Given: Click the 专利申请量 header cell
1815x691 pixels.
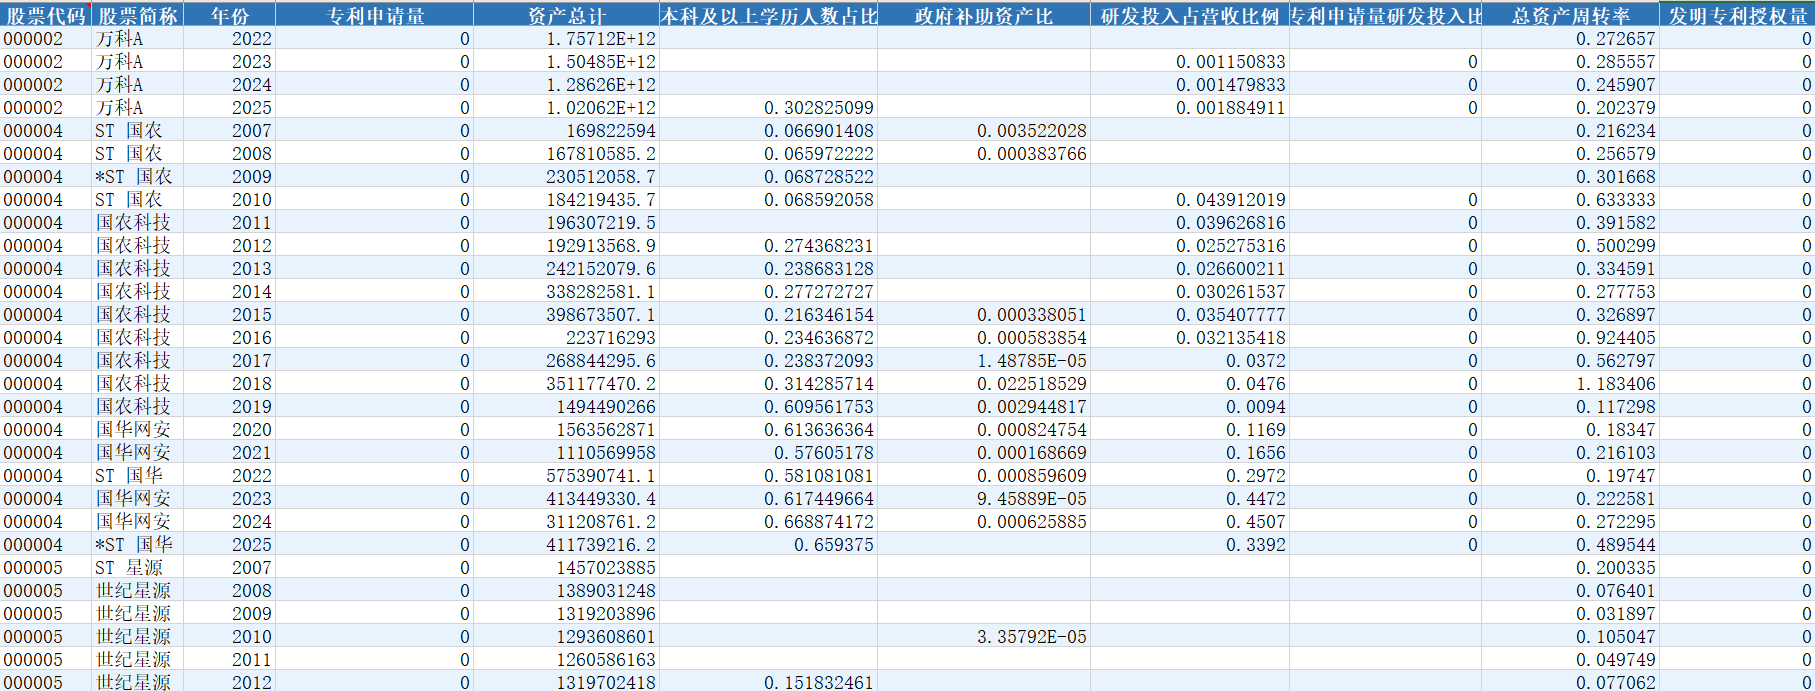Looking at the screenshot, I should [375, 15].
